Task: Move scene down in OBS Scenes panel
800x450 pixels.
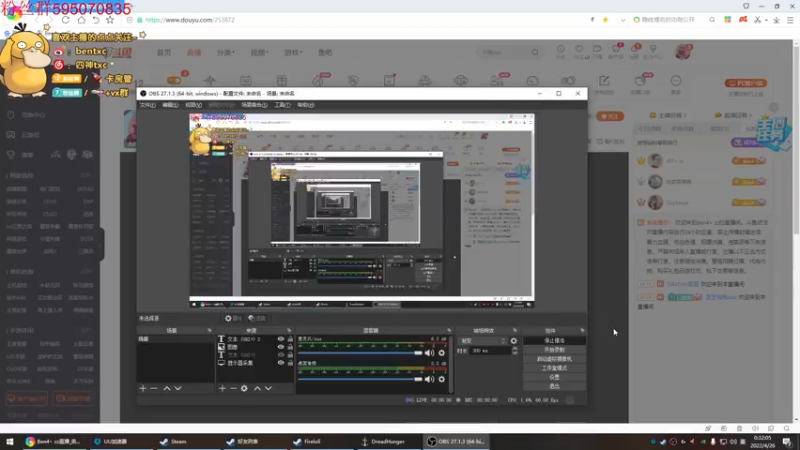Action: 178,388
